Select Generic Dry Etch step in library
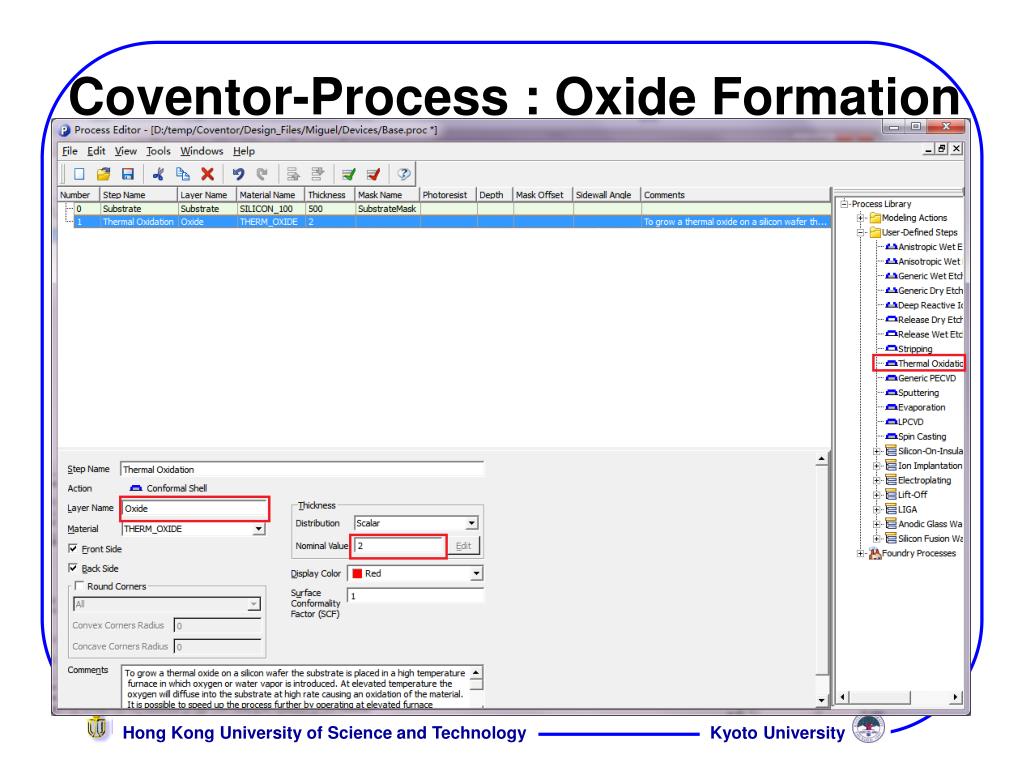Image resolution: width=1024 pixels, height=768 pixels. pos(924,291)
